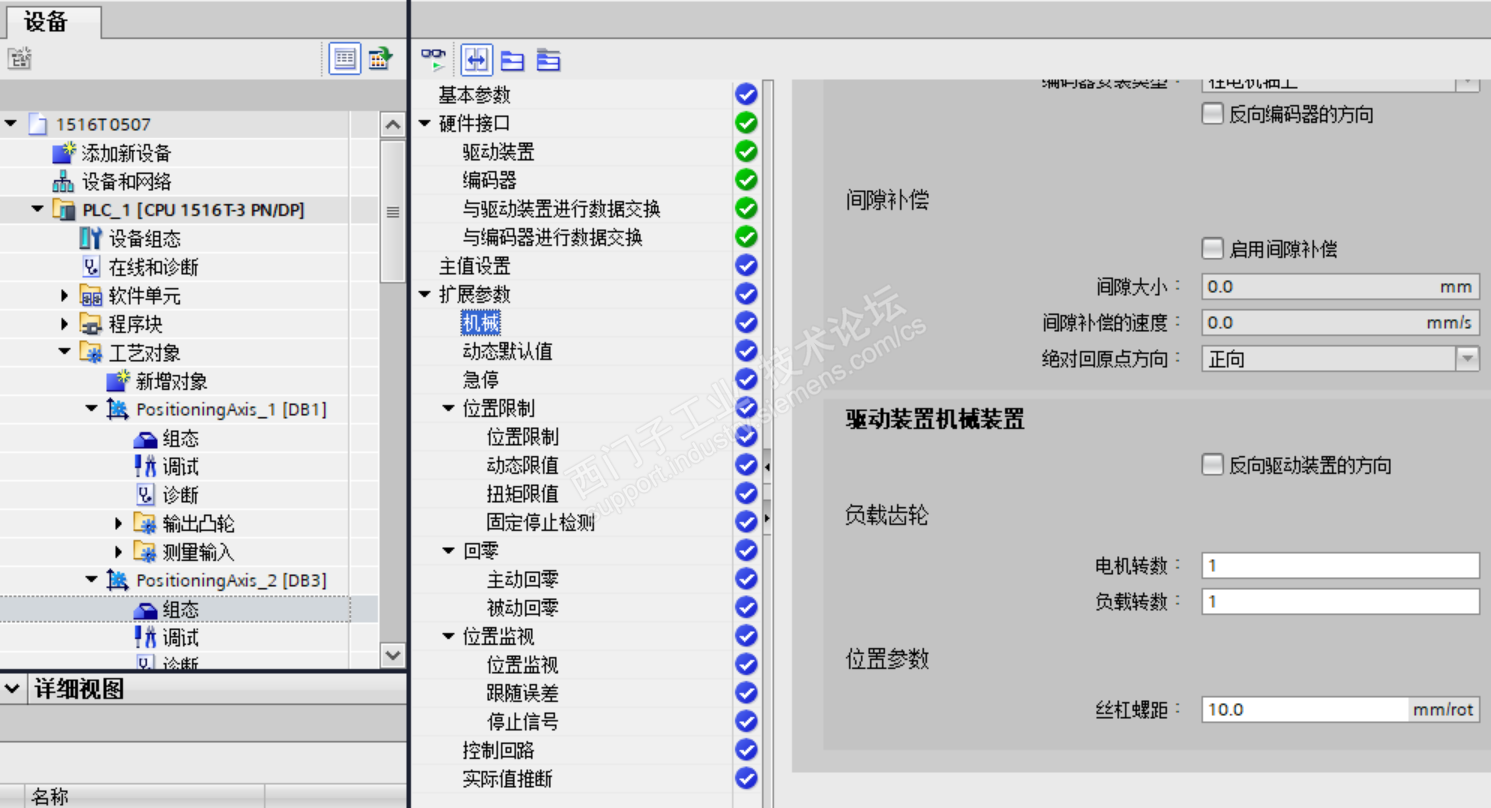Screen dimensions: 1491x808
Task: Open the 动态默认值 settings page
Action: 507,352
